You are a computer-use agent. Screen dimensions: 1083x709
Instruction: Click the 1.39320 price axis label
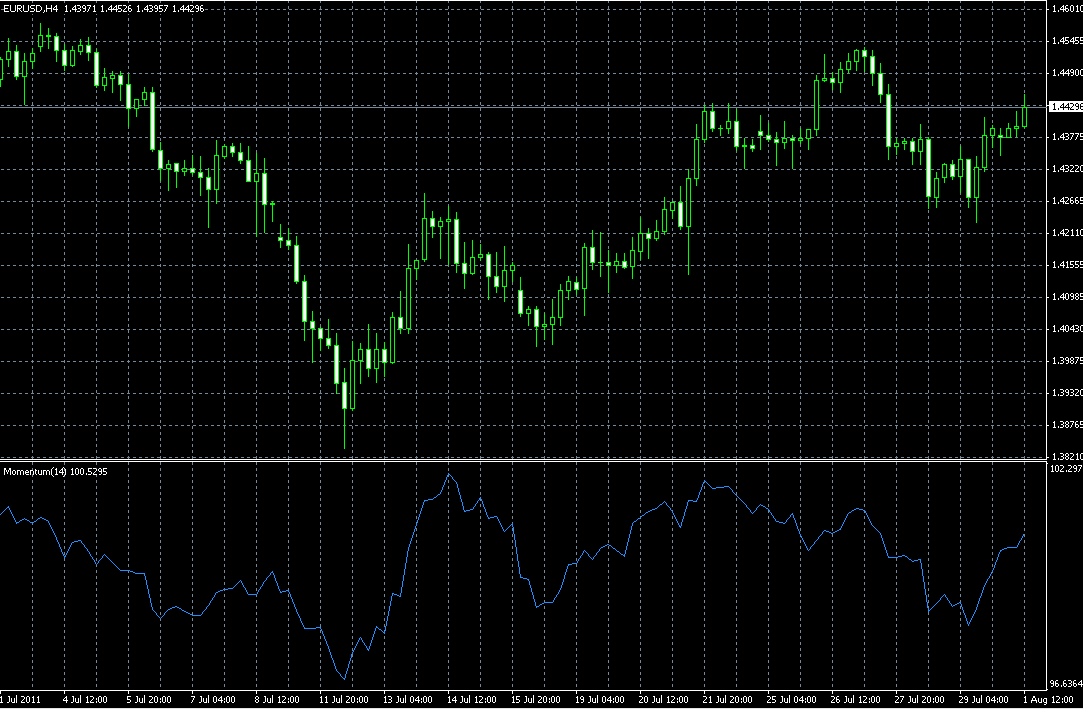tap(1066, 393)
